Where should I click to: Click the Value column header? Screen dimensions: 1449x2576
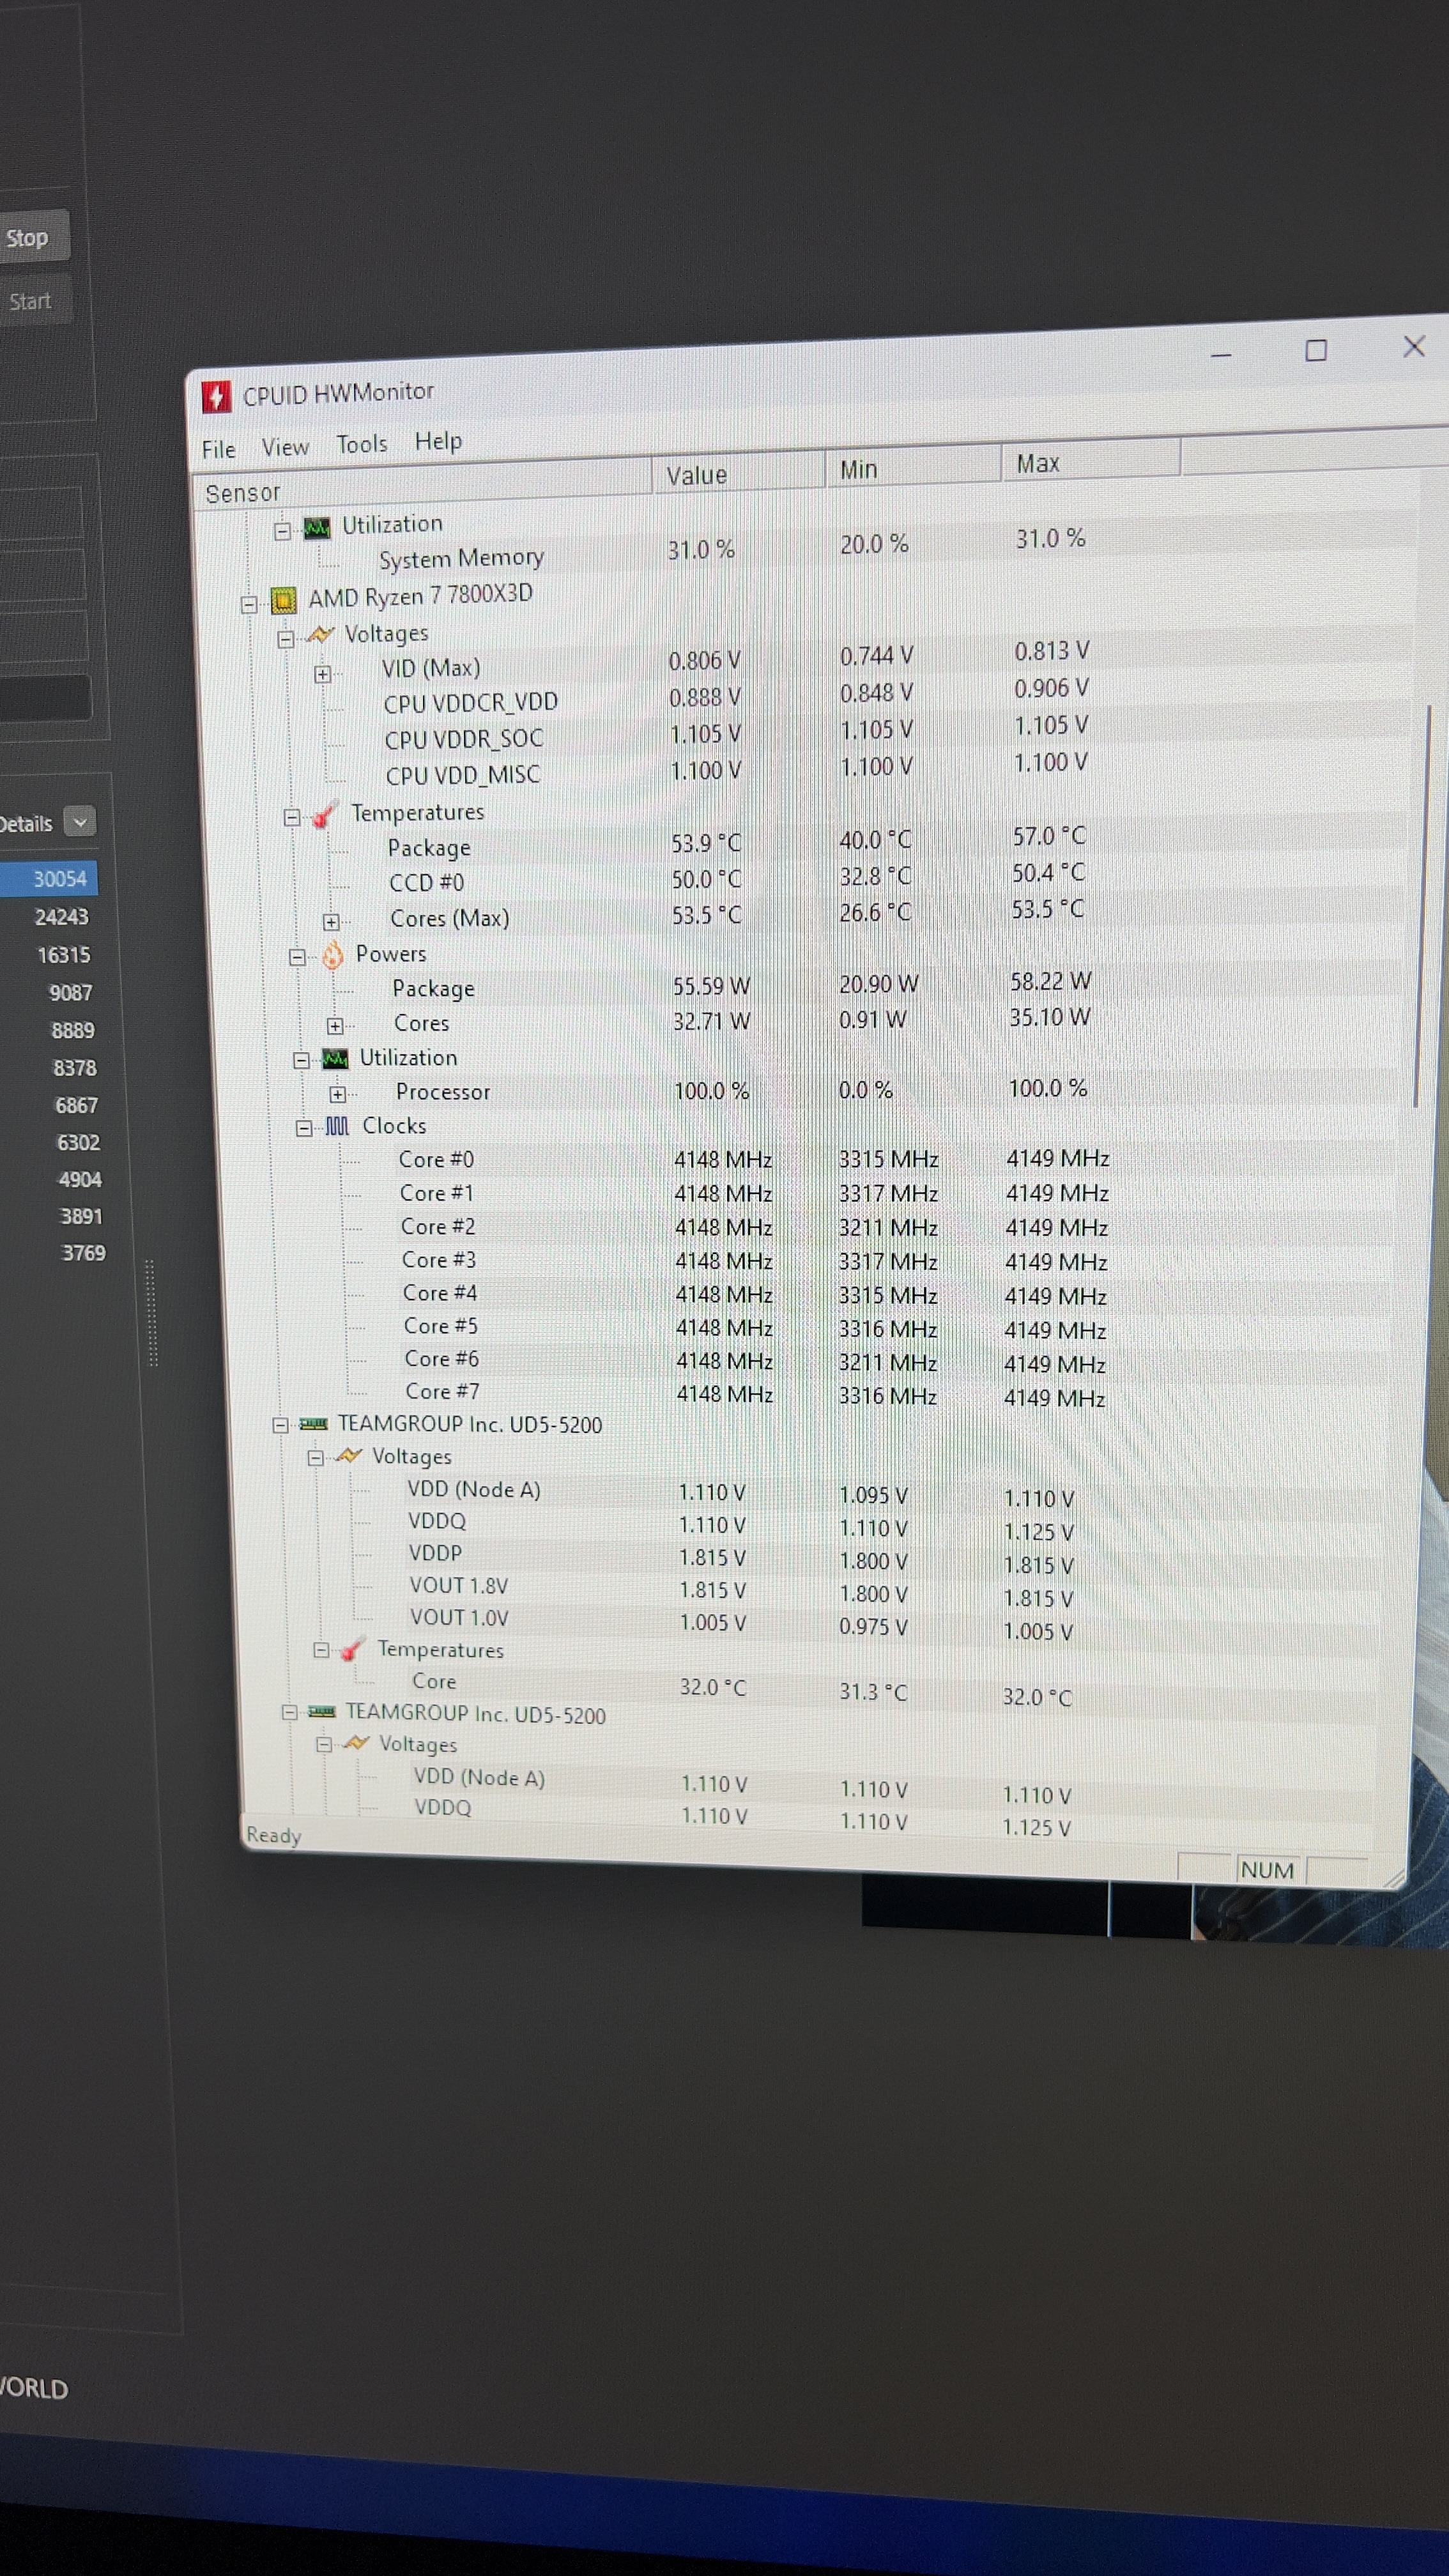pos(738,473)
